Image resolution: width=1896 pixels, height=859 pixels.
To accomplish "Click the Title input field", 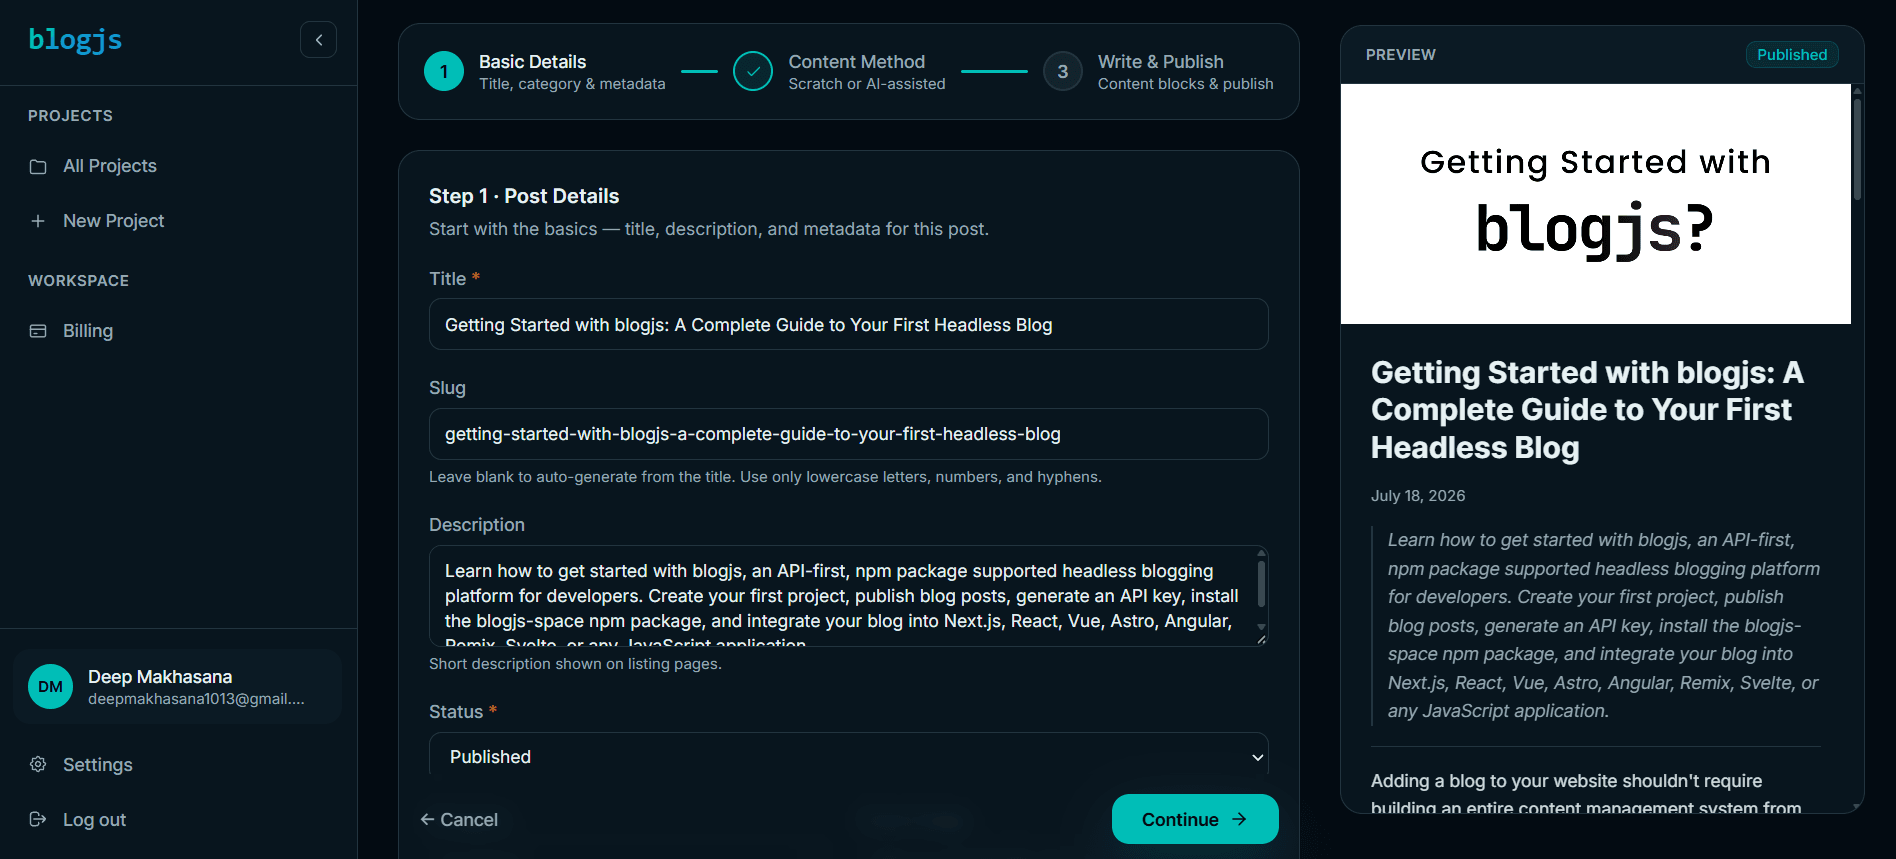I will tap(849, 325).
